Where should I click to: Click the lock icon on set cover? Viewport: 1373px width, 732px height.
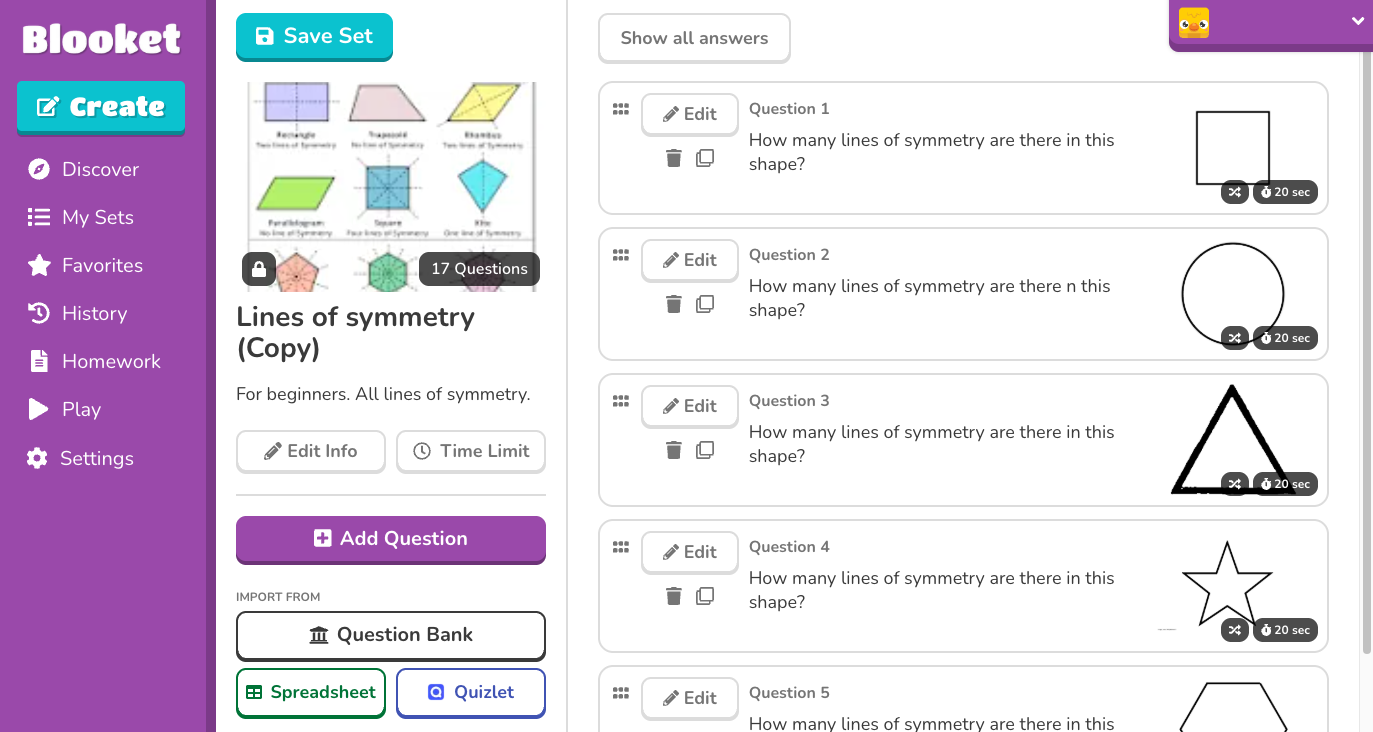(259, 269)
